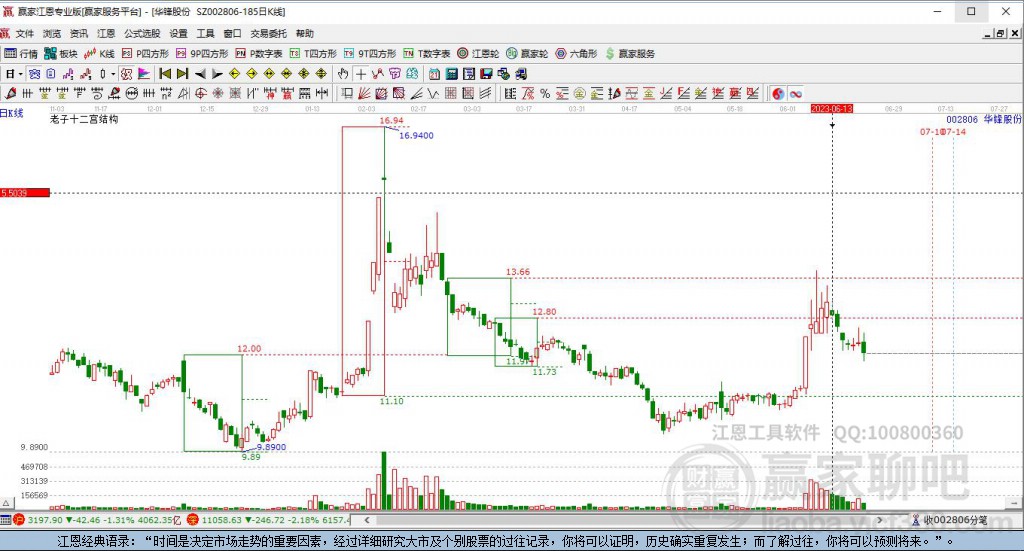Click the floppy disk save icon
1024x551 pixels.
[487, 74]
